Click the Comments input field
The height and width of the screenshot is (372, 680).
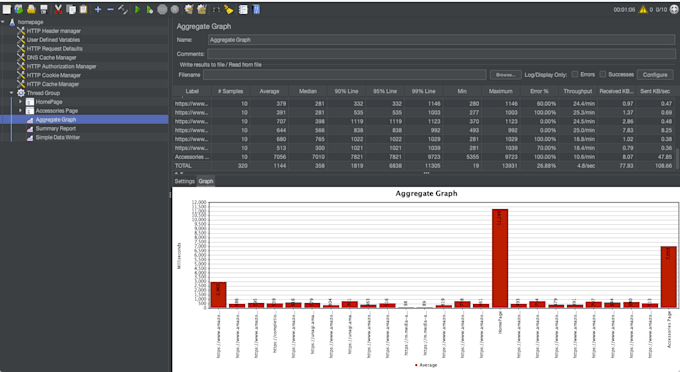point(441,54)
